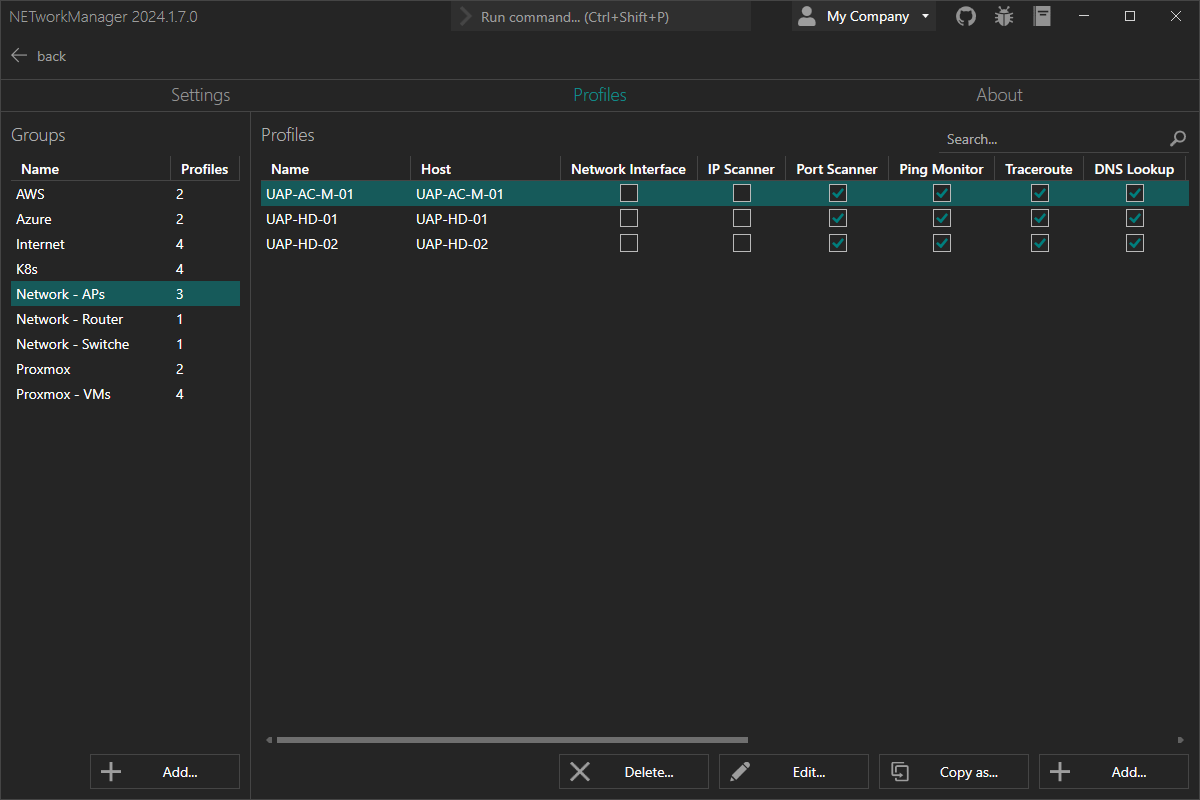Screen dimensions: 1200x800
Task: Select the Proxmox group
Action: coord(125,369)
